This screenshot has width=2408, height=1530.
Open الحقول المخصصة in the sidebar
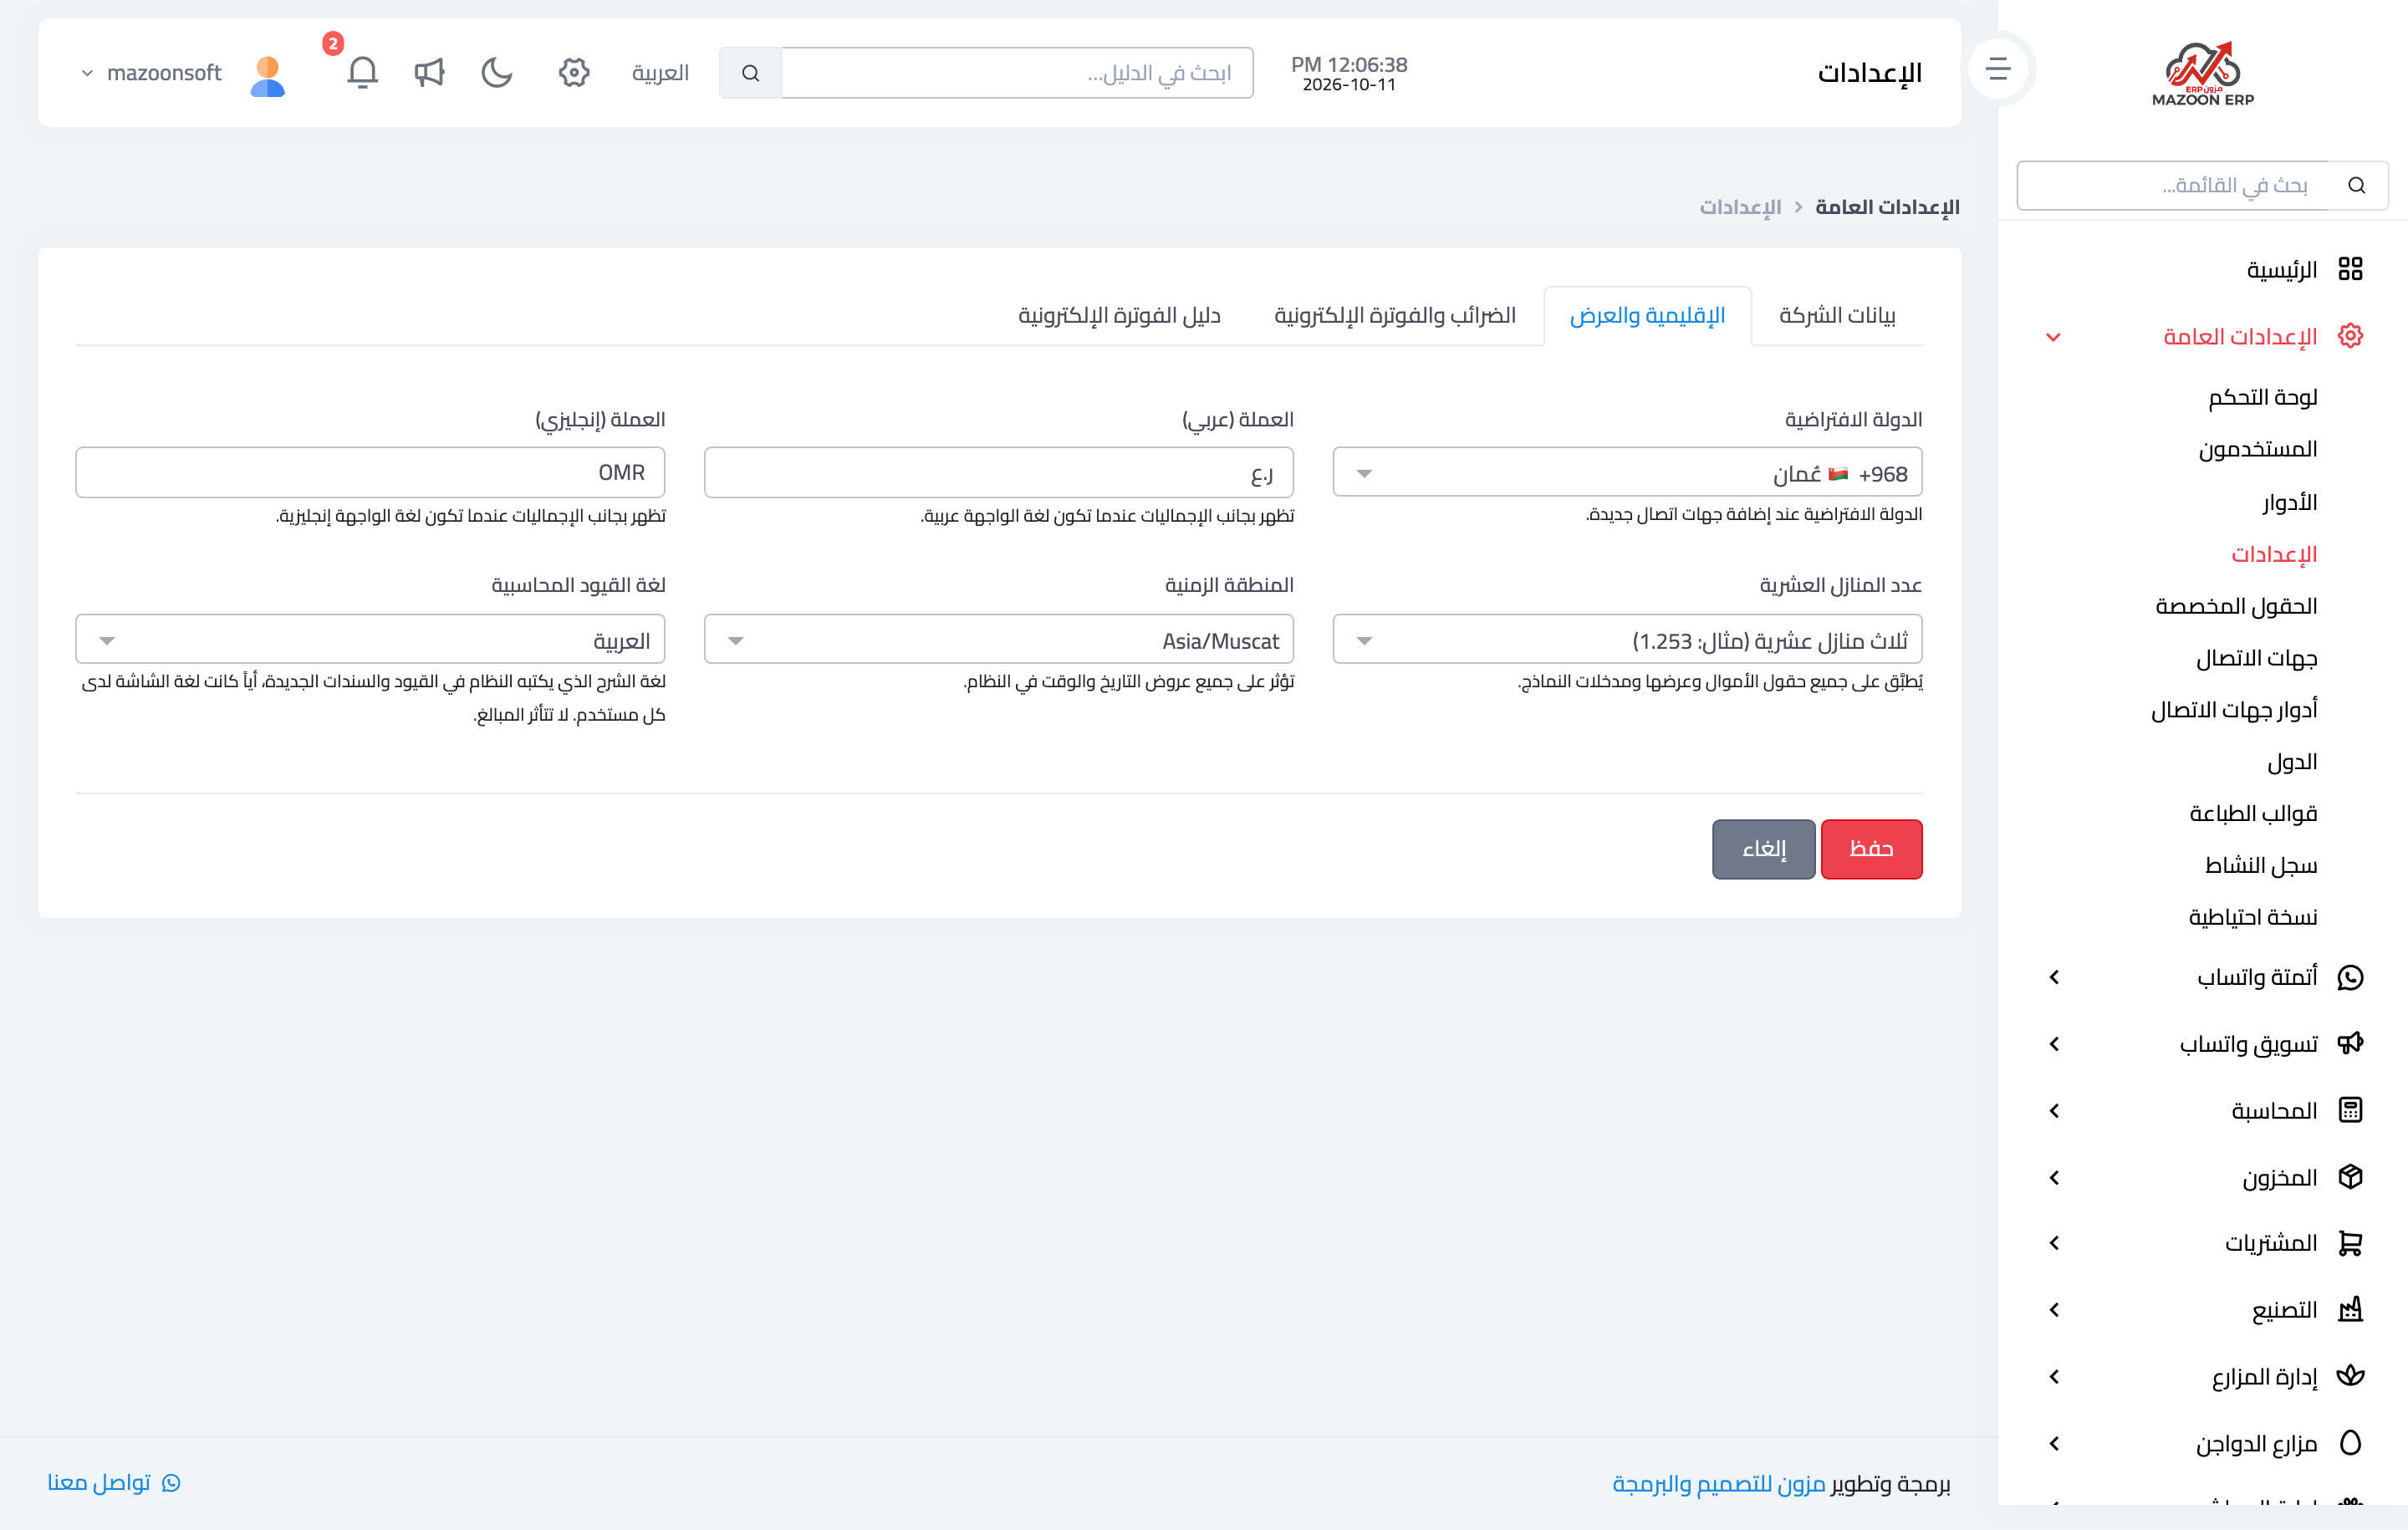2236,606
